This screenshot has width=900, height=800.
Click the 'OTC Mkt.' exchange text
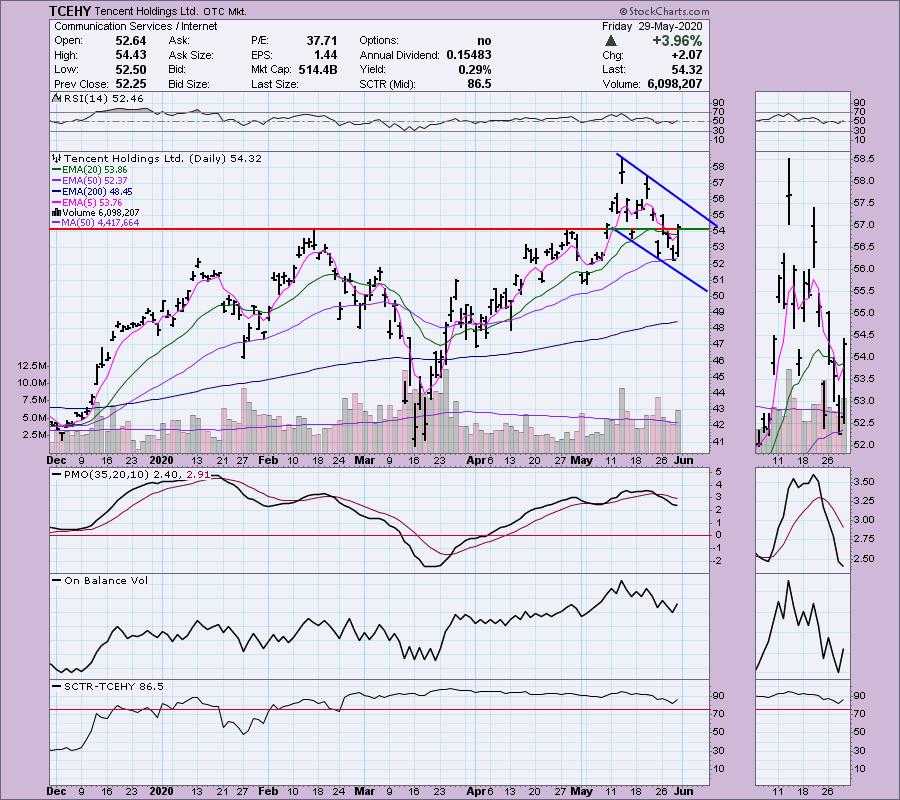(225, 11)
